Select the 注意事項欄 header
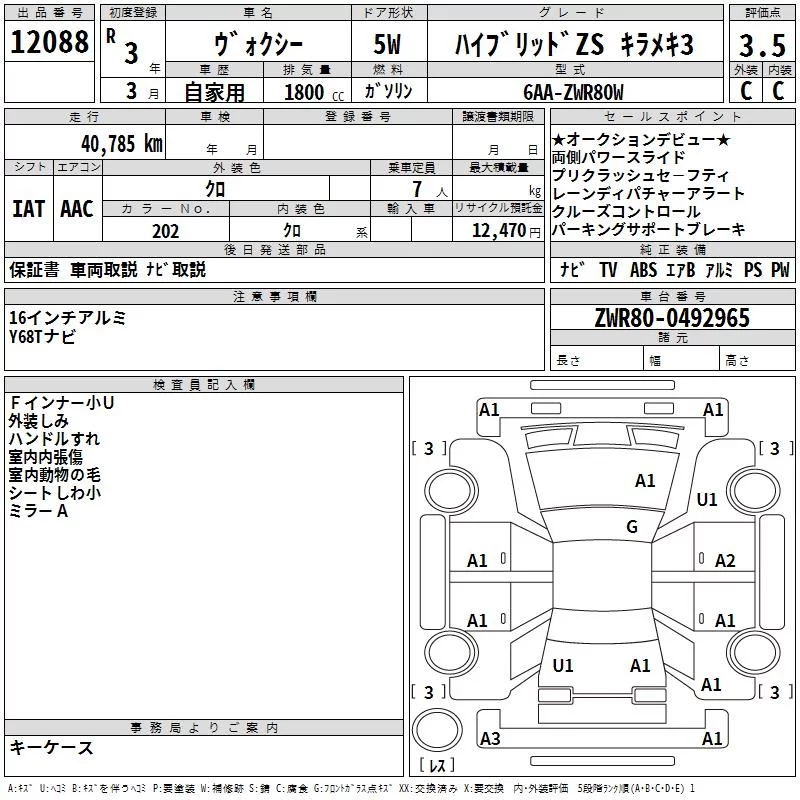800x800 pixels. (274, 296)
